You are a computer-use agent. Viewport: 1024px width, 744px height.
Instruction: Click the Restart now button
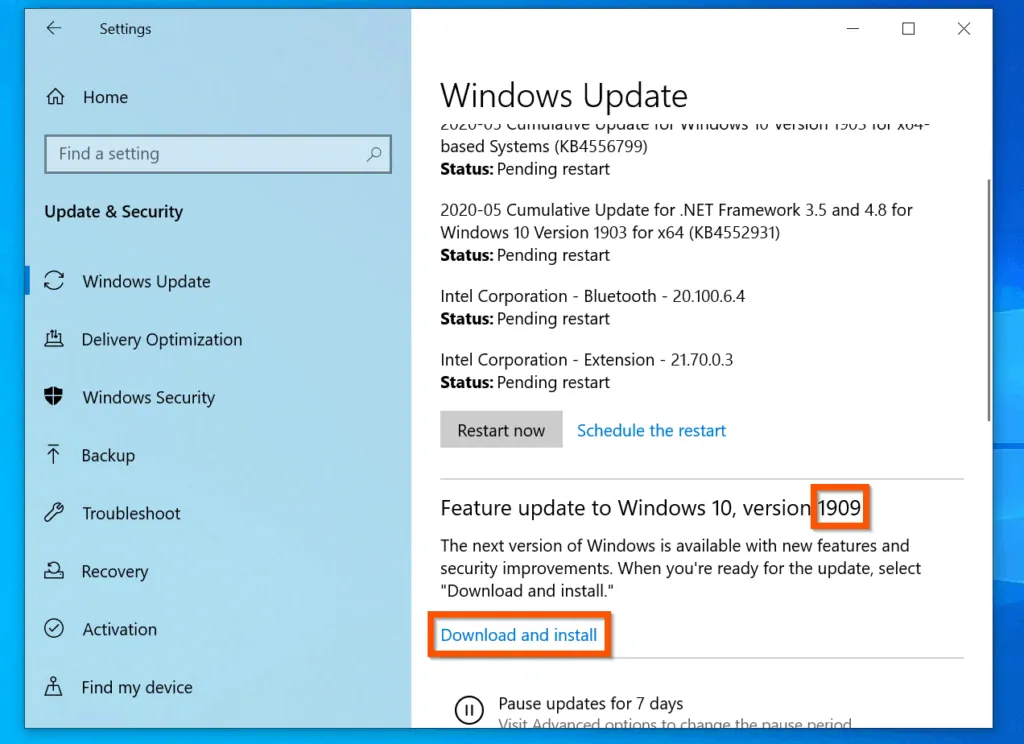click(x=501, y=429)
